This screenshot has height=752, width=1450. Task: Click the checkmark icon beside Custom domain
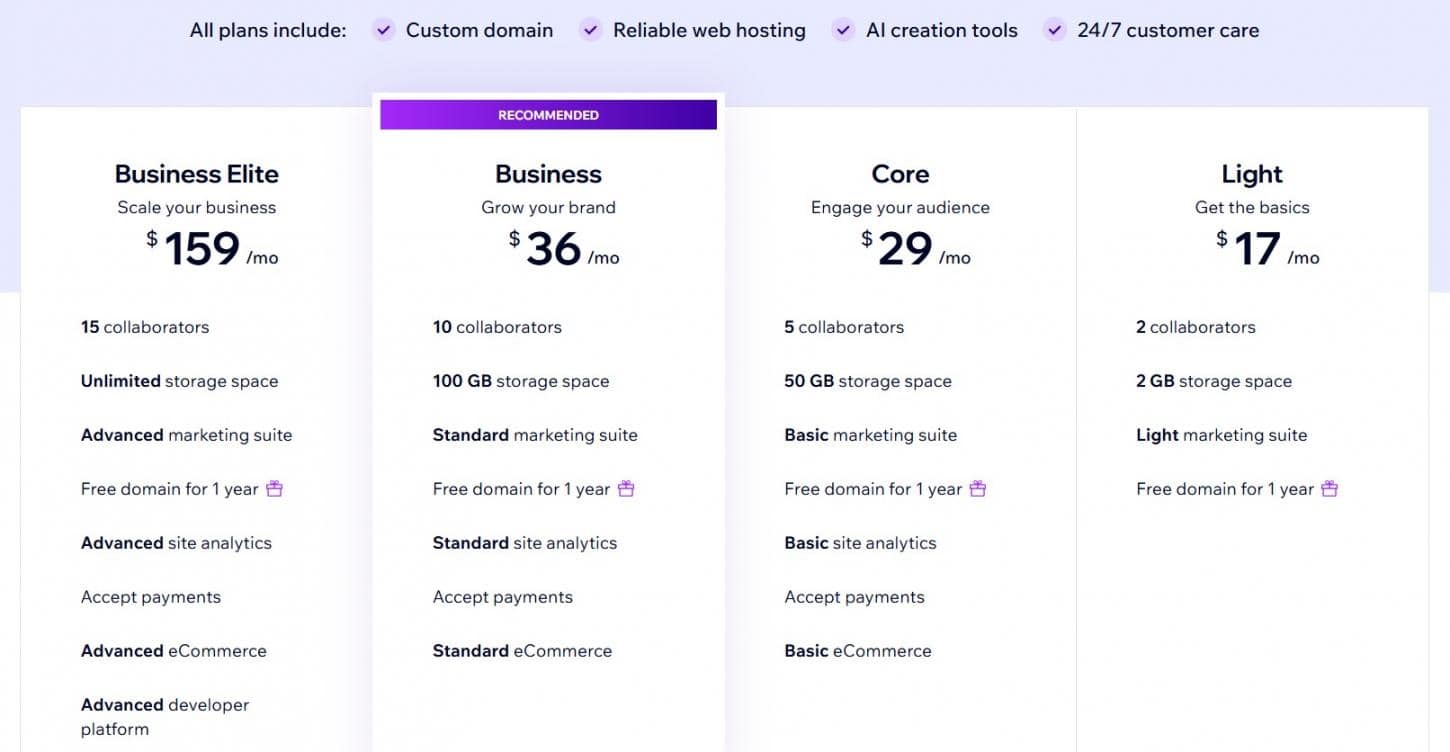[x=383, y=30]
